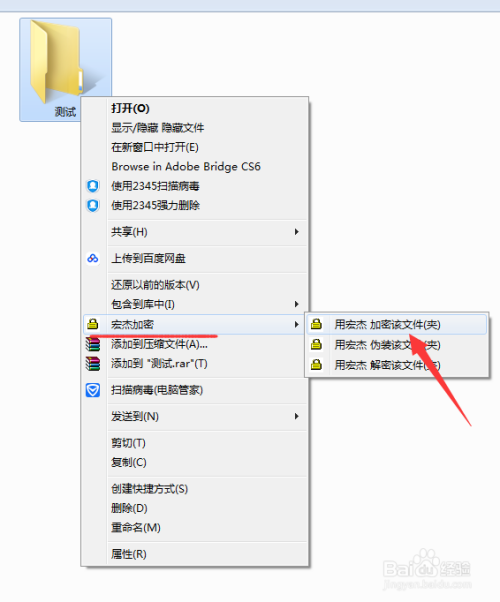Expand the 包含到库中(I) submenu arrow

[296, 304]
